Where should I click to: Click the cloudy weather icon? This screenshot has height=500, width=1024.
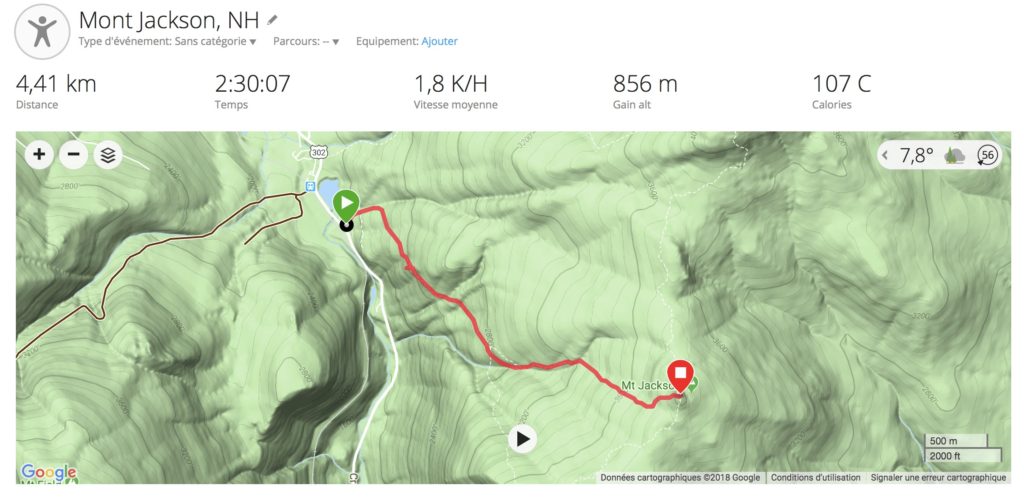[x=955, y=155]
